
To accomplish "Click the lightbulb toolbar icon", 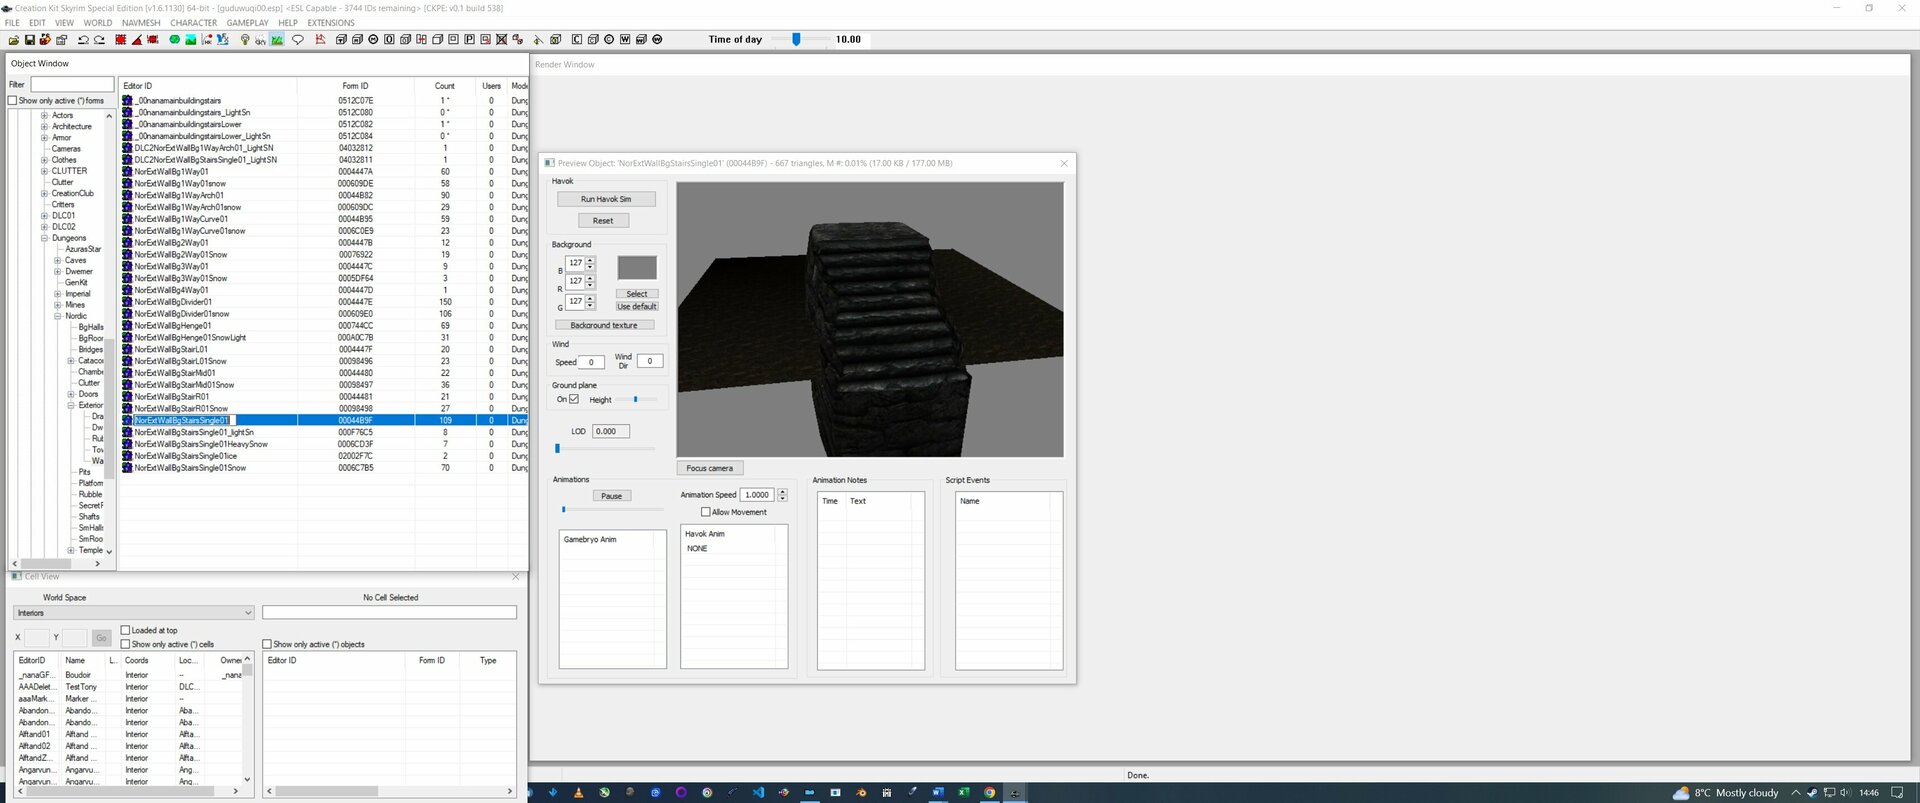I will coord(244,40).
